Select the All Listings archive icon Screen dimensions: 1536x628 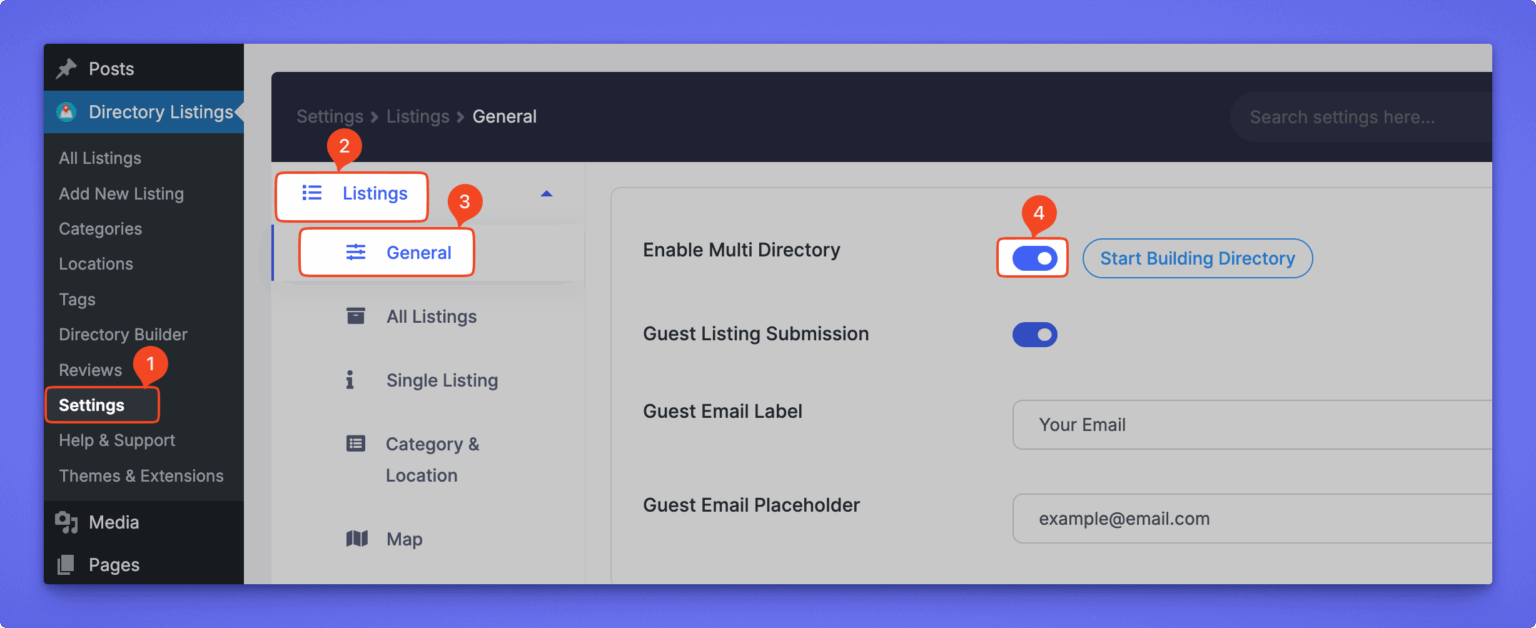355,315
